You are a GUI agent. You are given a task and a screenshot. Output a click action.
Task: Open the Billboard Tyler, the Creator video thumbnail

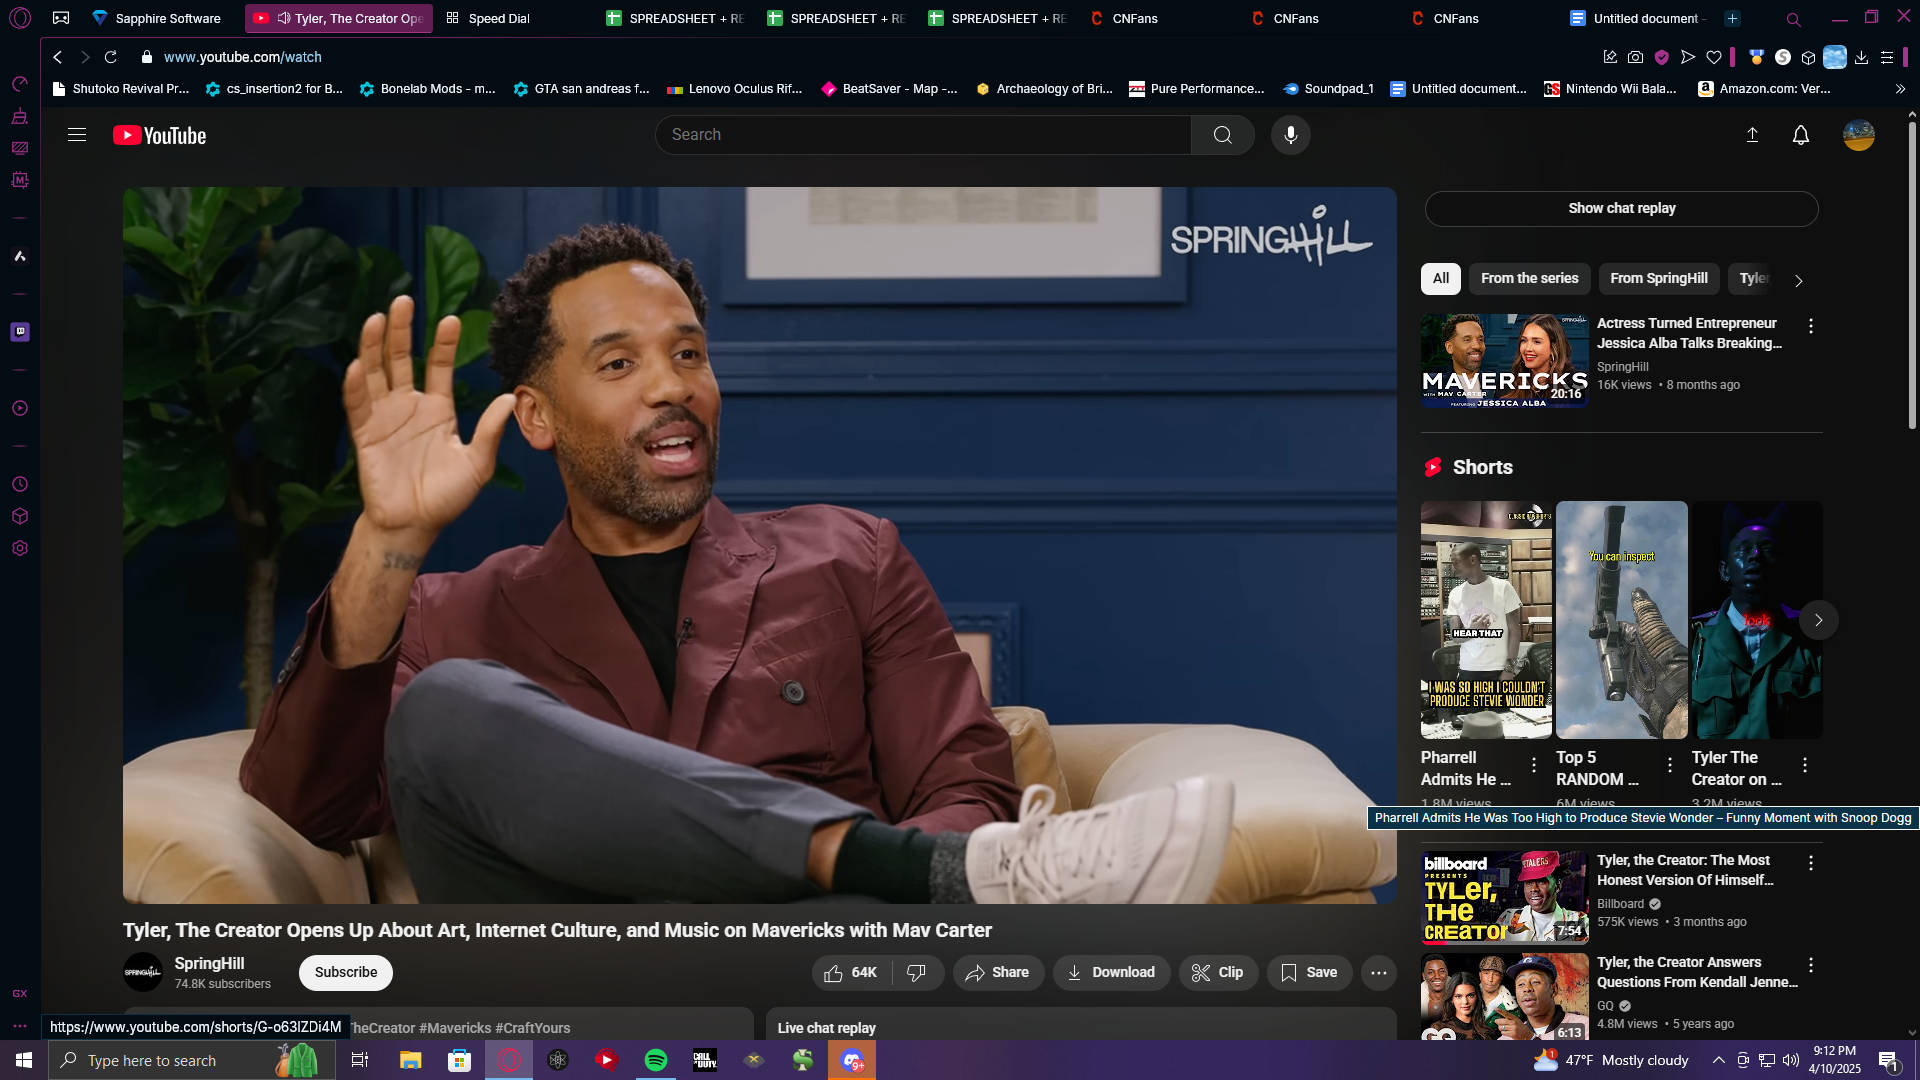point(1504,897)
